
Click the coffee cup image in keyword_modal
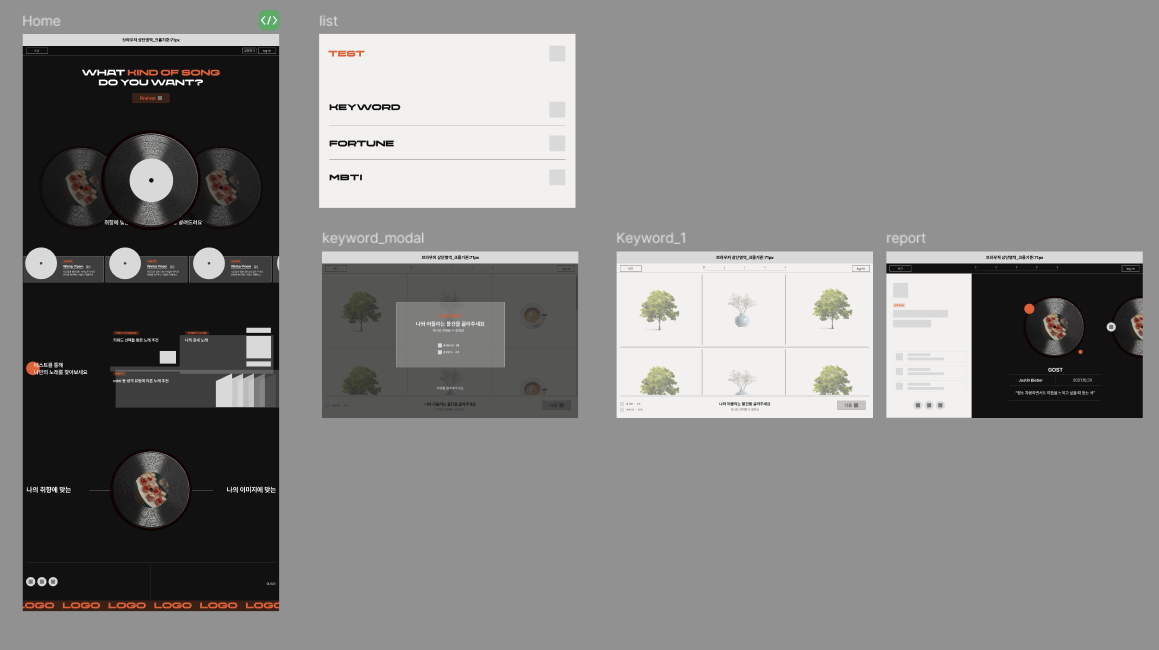[532, 316]
